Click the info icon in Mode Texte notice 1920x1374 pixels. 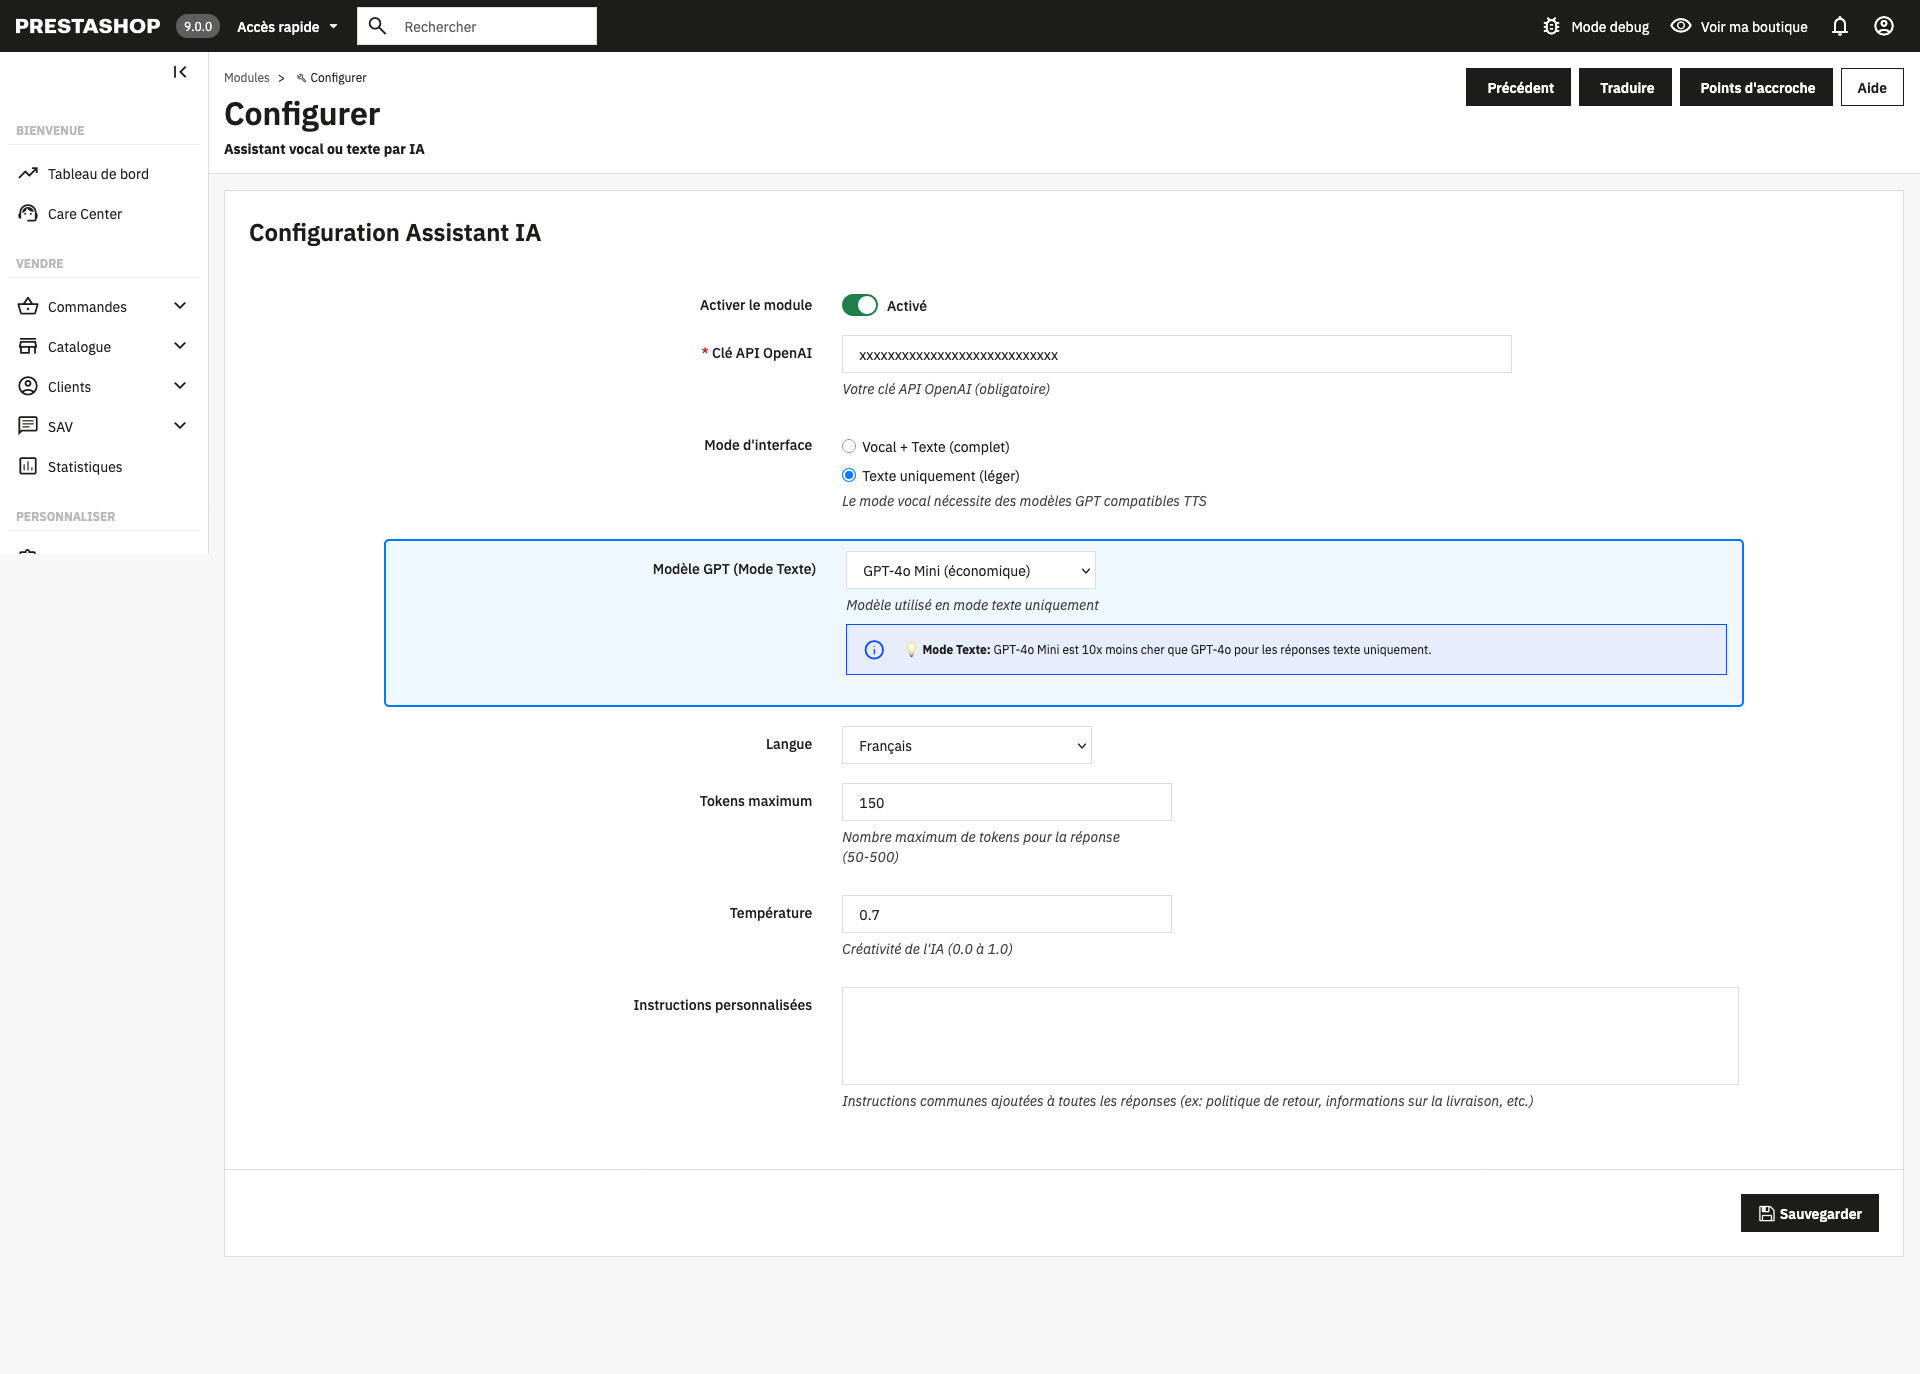click(x=874, y=650)
